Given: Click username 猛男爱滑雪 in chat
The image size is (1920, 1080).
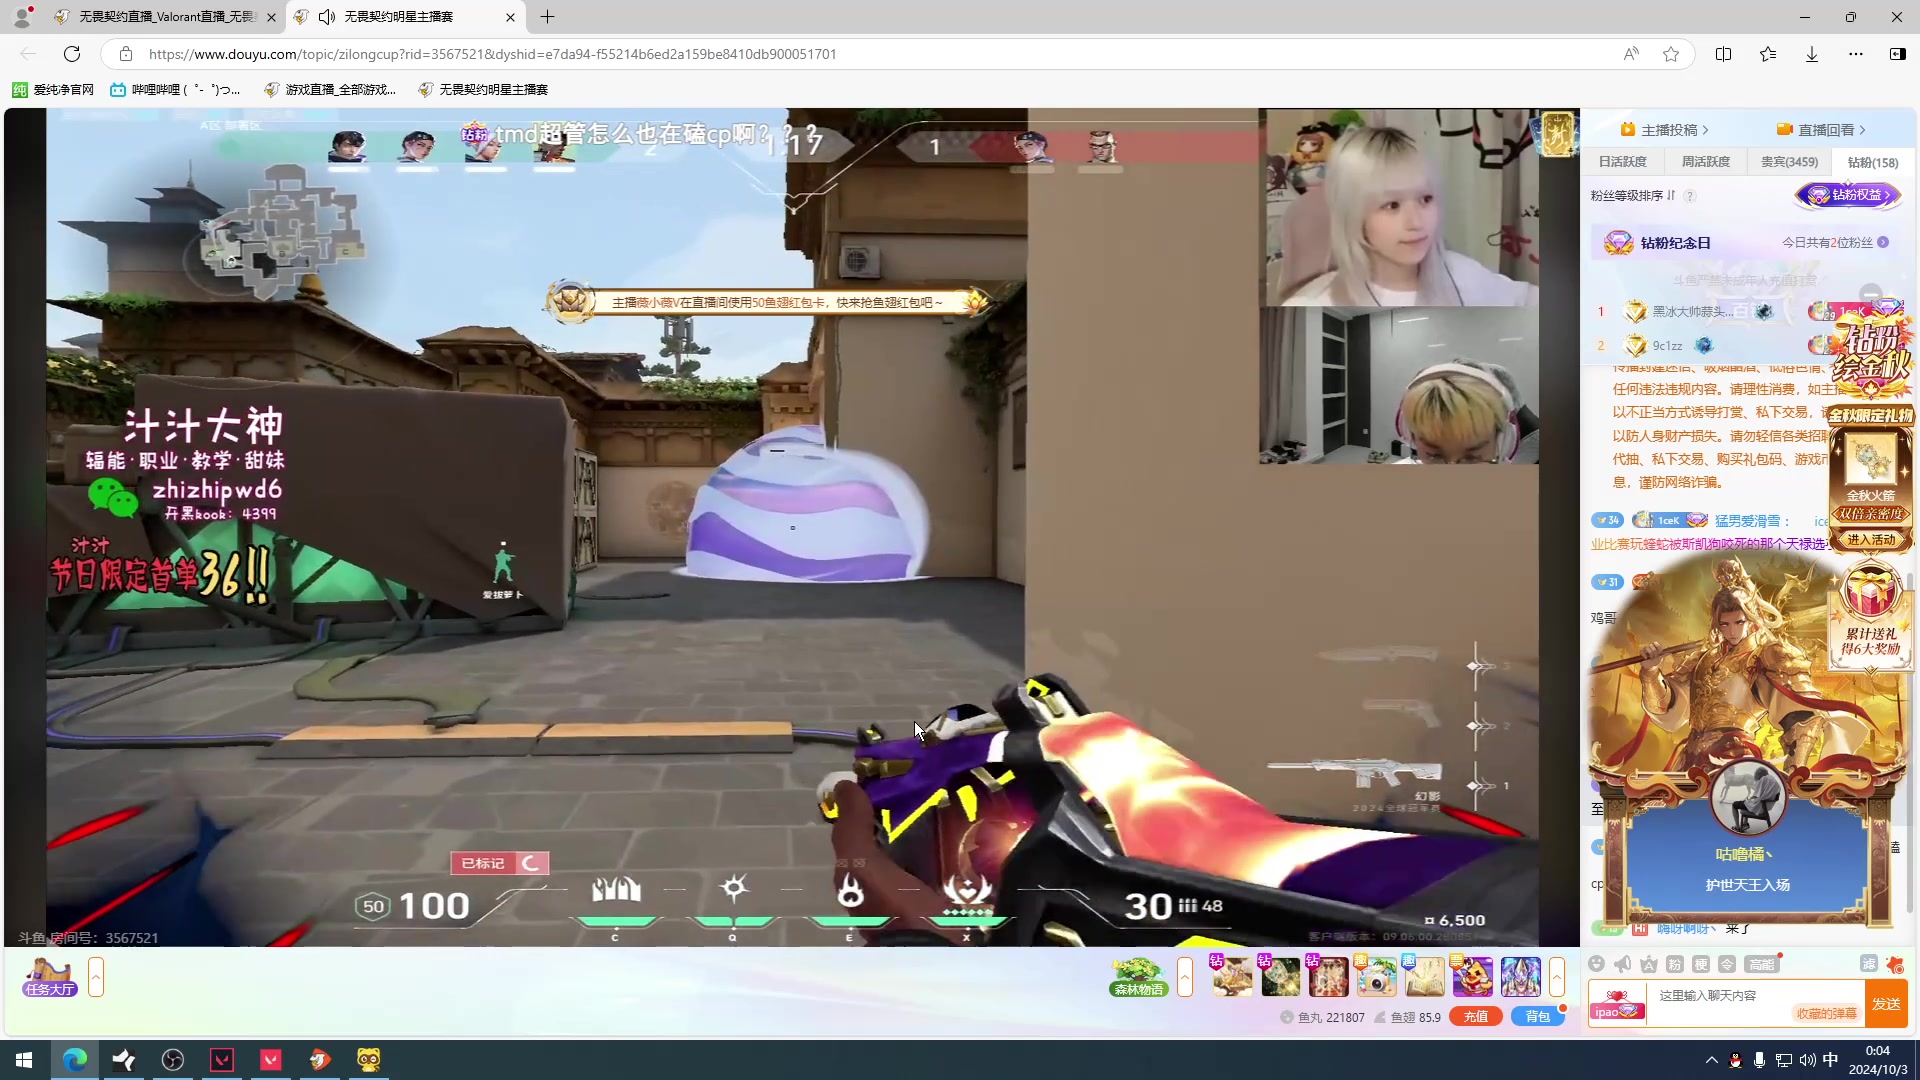Looking at the screenshot, I should (x=1747, y=521).
